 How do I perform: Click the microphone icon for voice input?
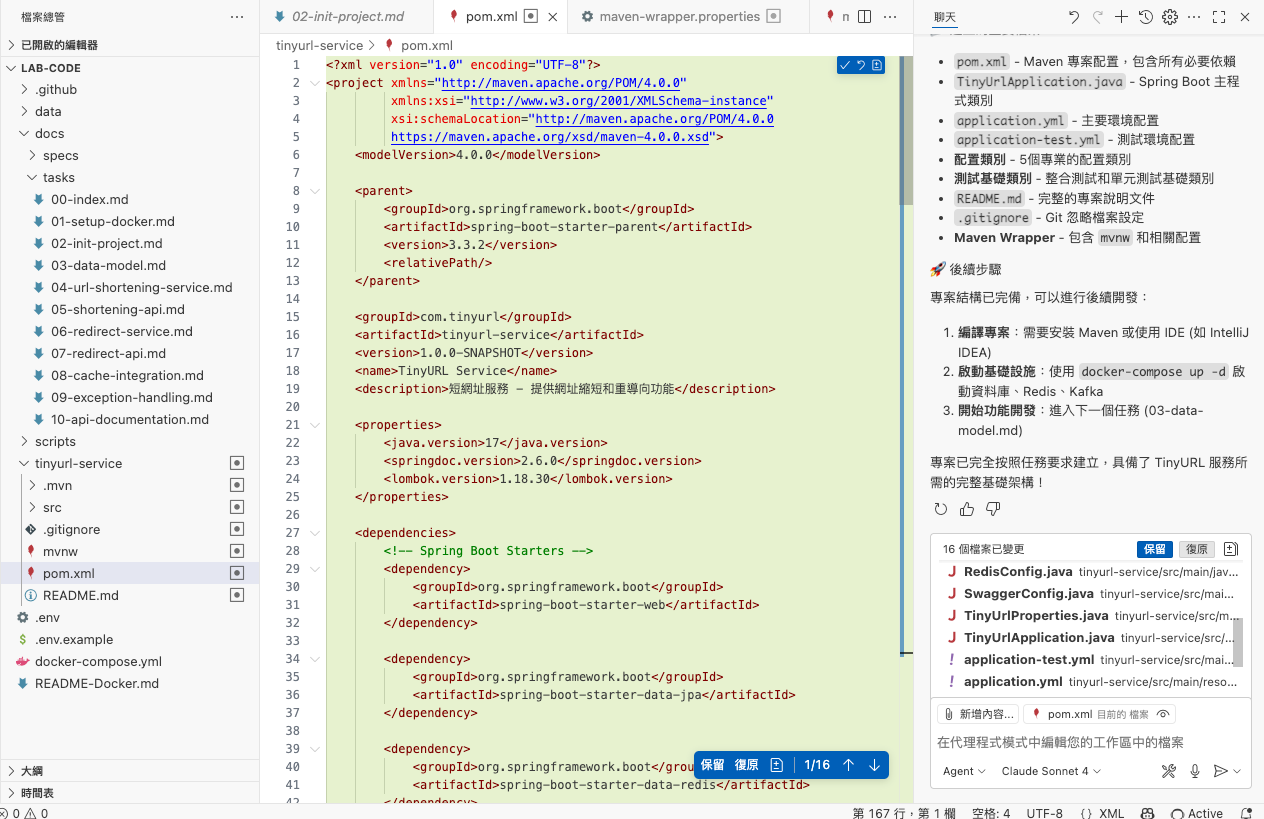point(1194,771)
